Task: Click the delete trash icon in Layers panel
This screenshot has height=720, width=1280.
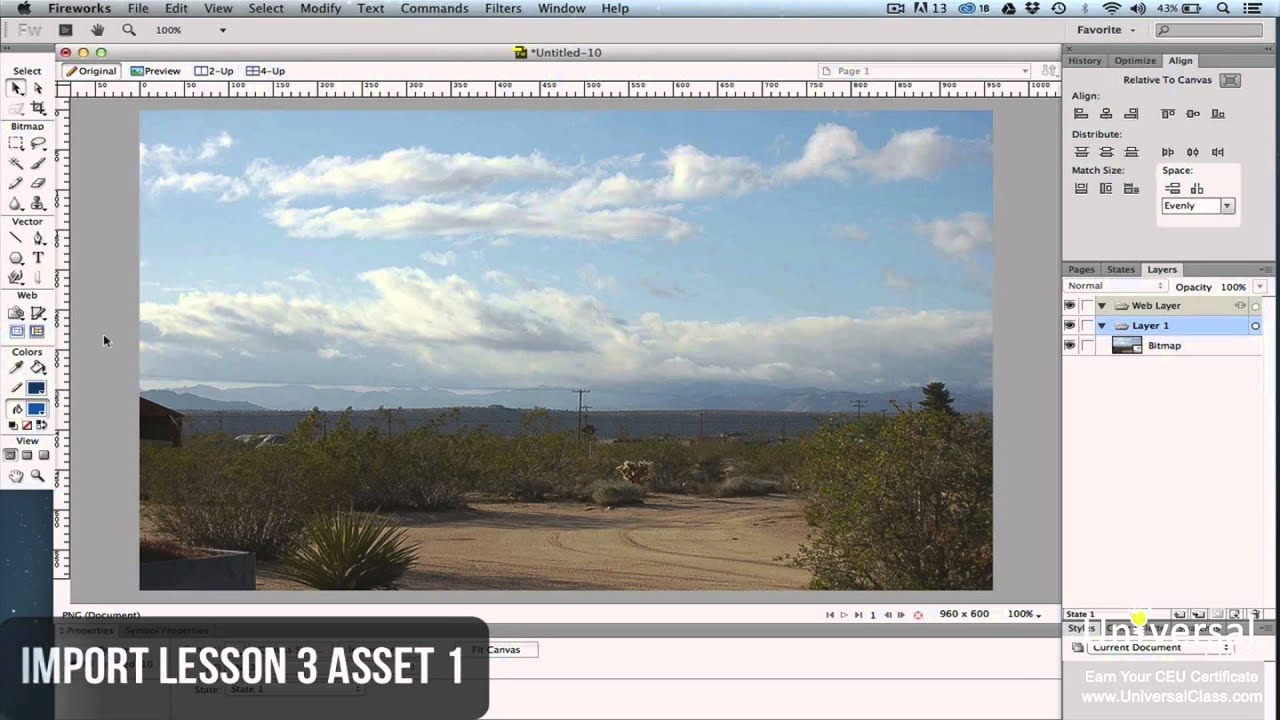Action: click(1256, 614)
